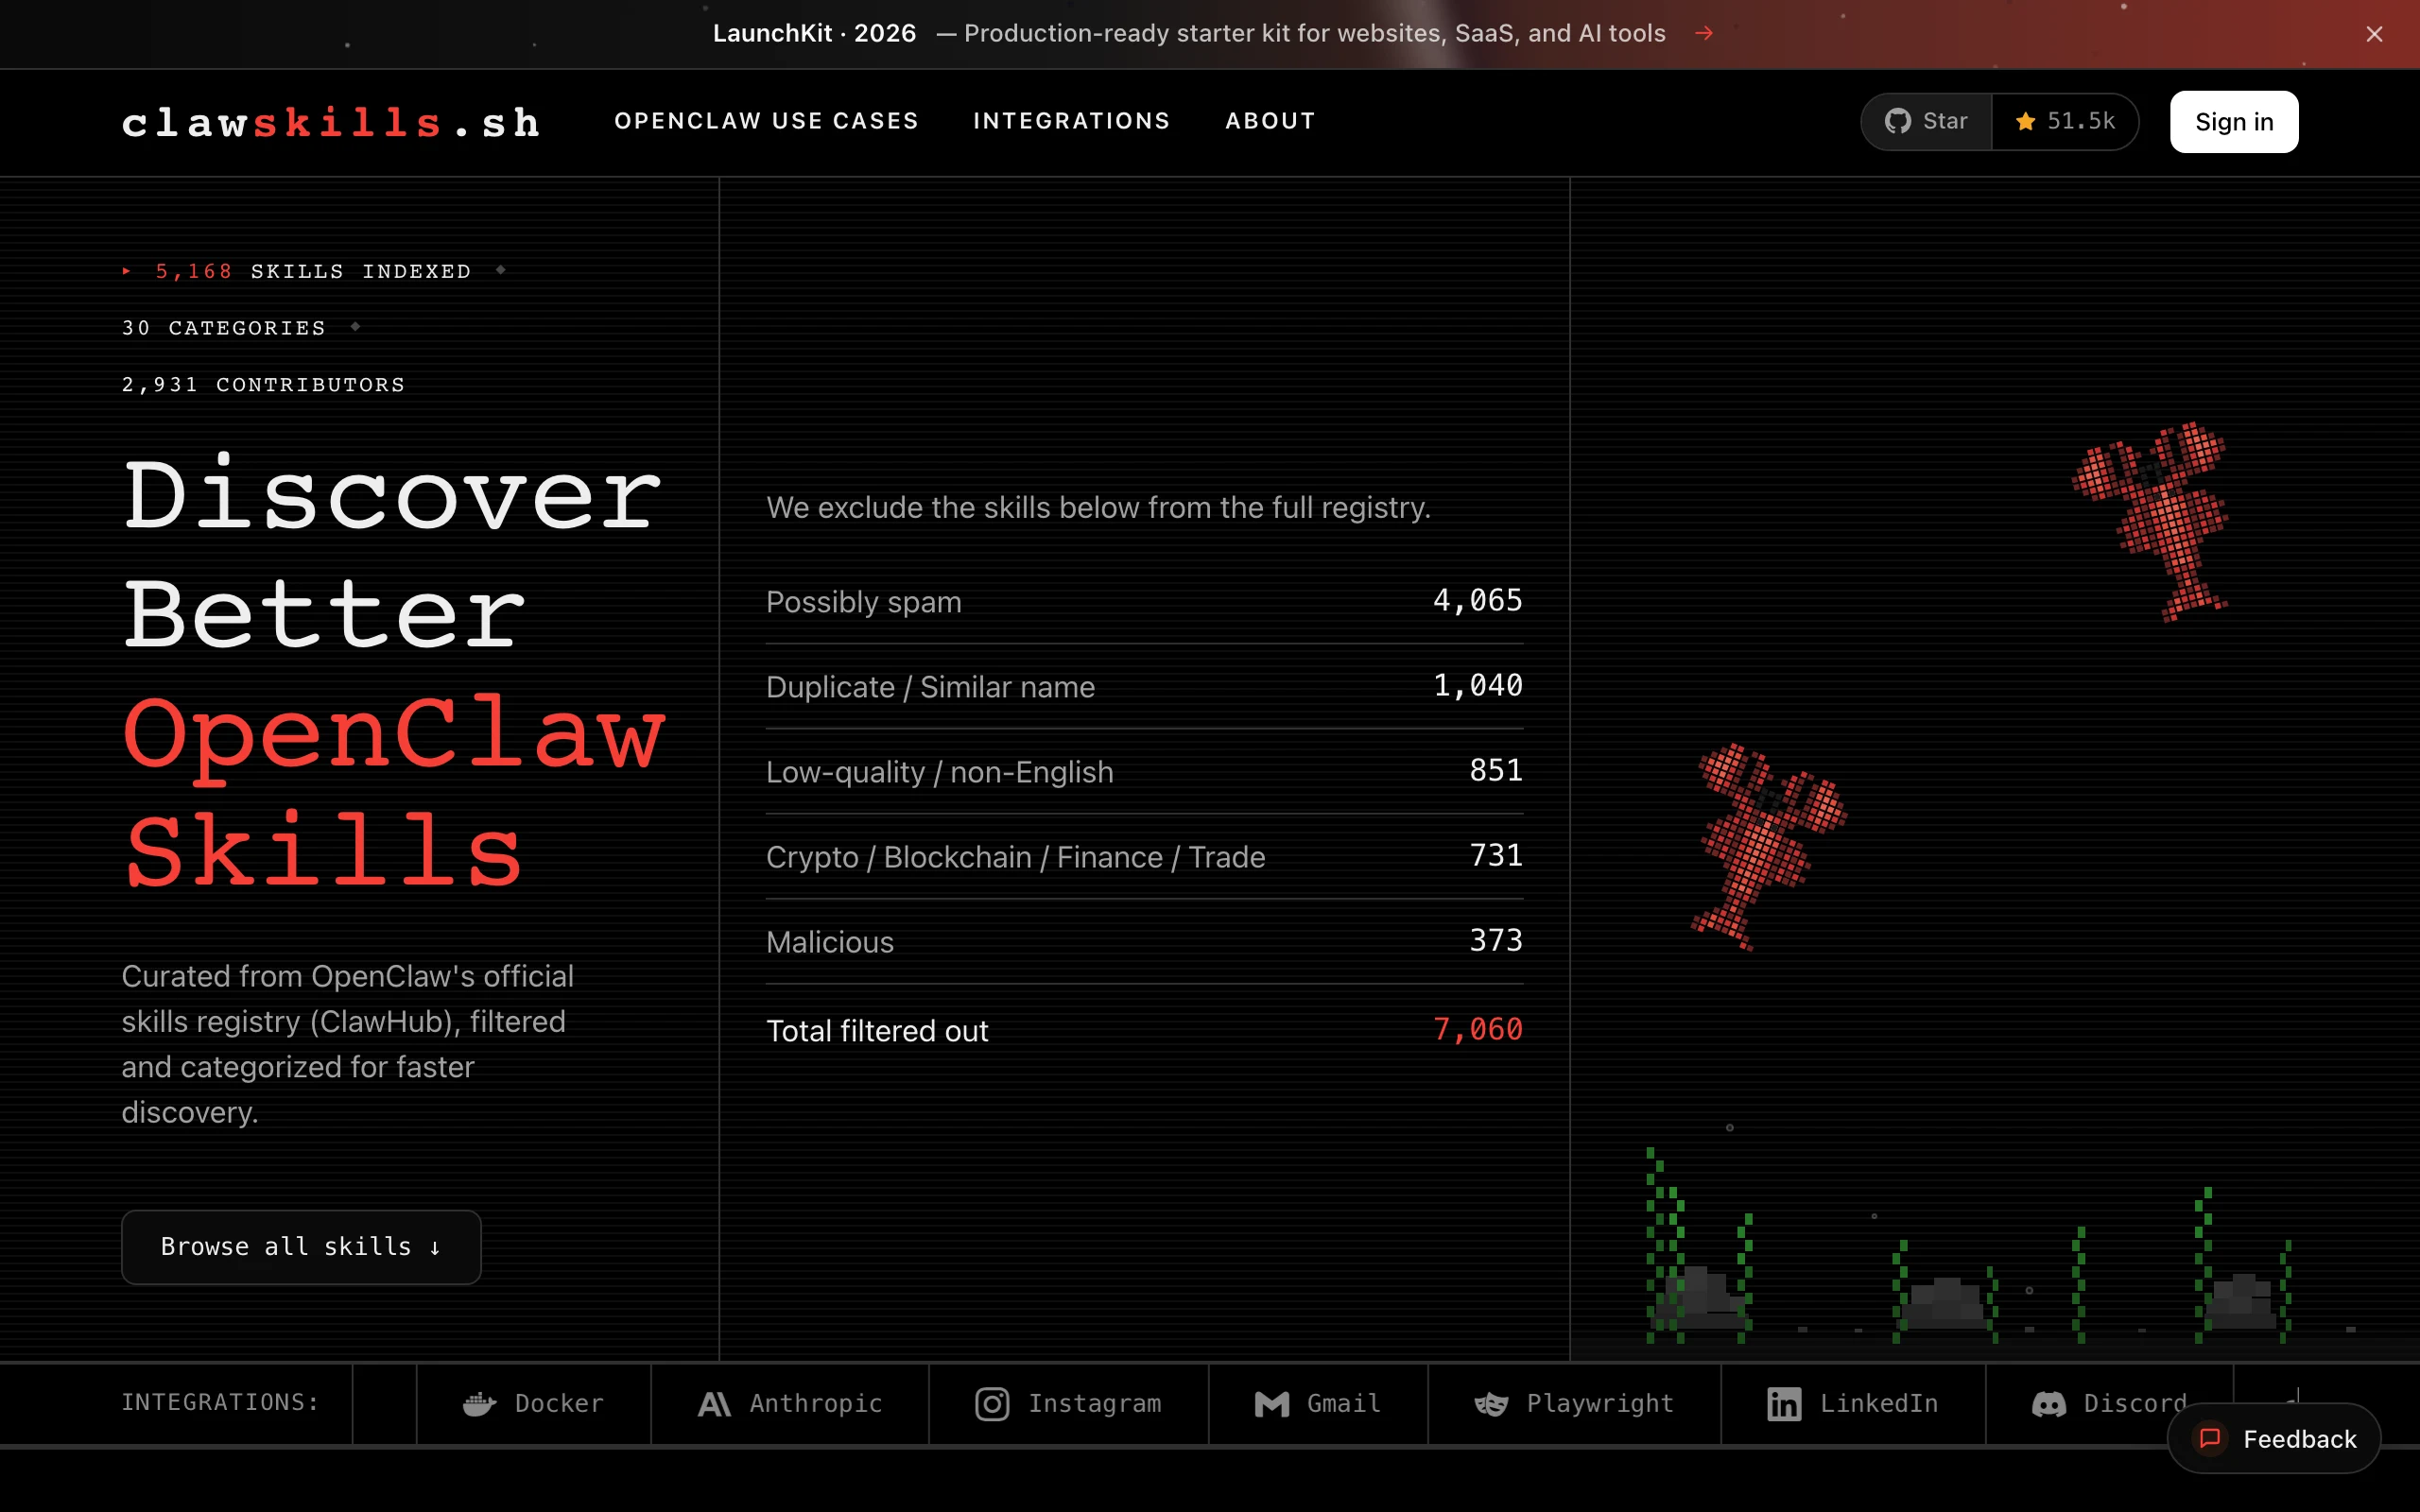
Task: Click Browse all skills button
Action: point(301,1247)
